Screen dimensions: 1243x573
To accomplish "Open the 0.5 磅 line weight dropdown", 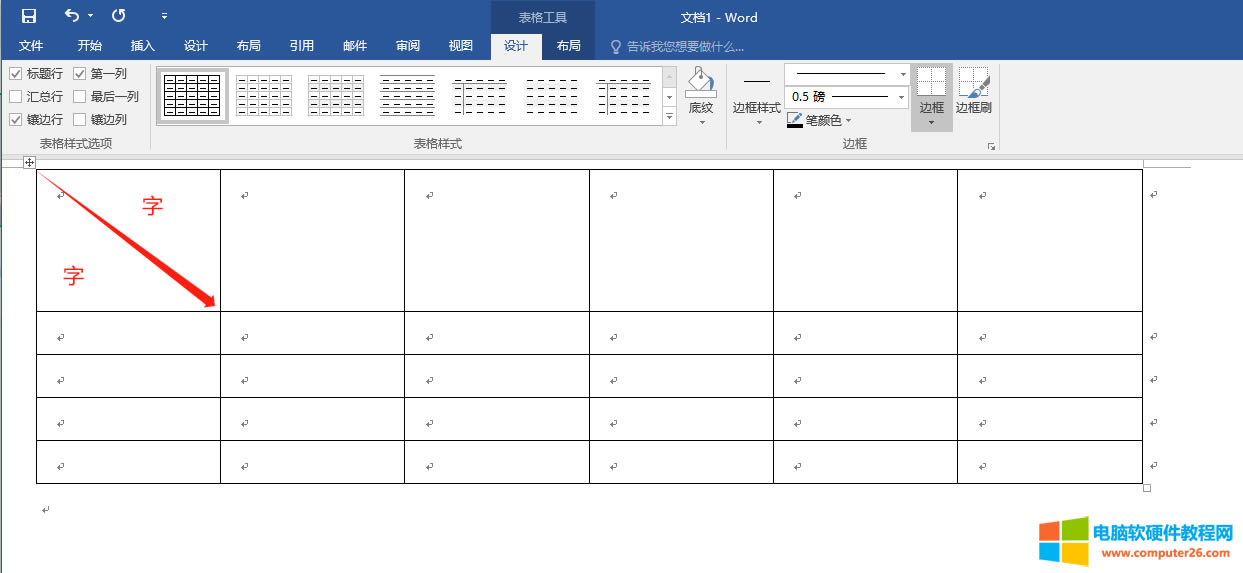I will tap(902, 97).
